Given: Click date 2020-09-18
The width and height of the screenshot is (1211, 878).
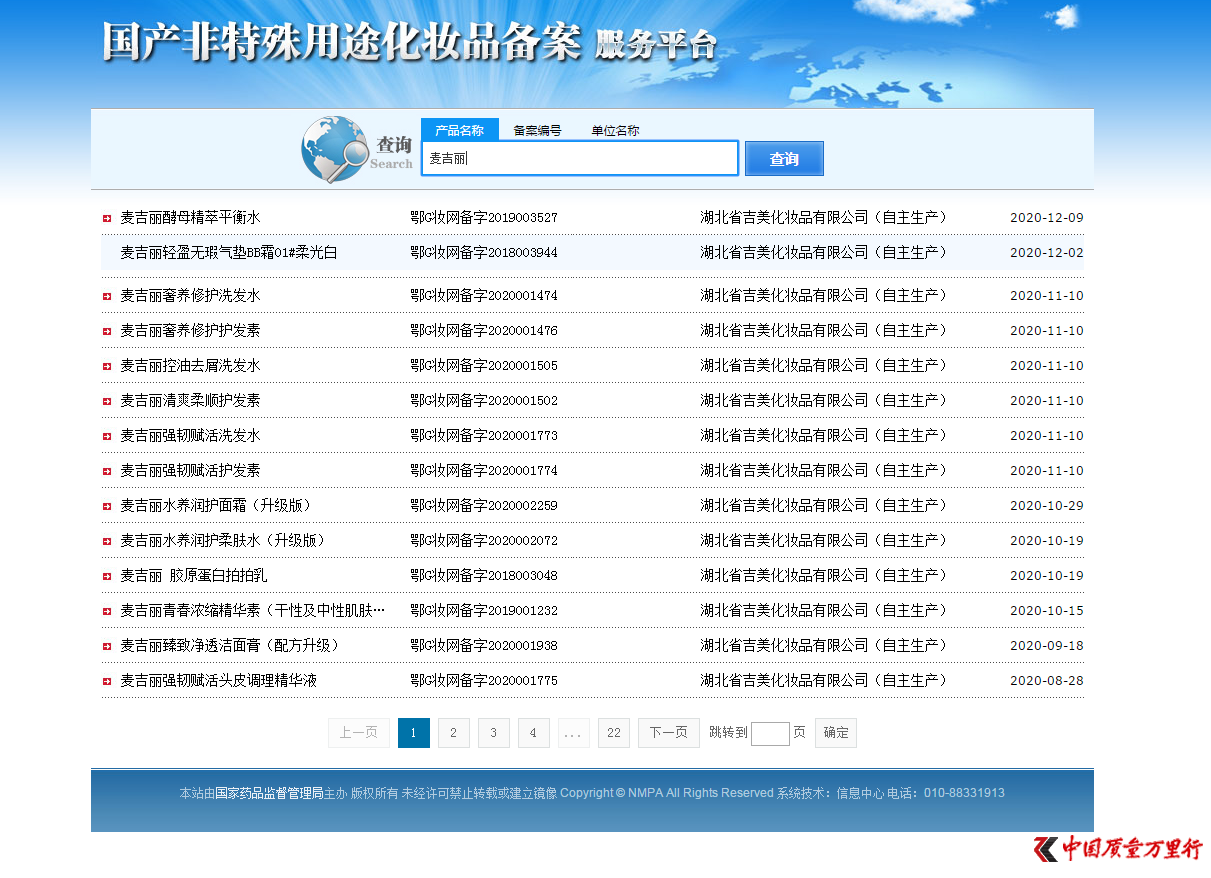Looking at the screenshot, I should [x=1046, y=645].
